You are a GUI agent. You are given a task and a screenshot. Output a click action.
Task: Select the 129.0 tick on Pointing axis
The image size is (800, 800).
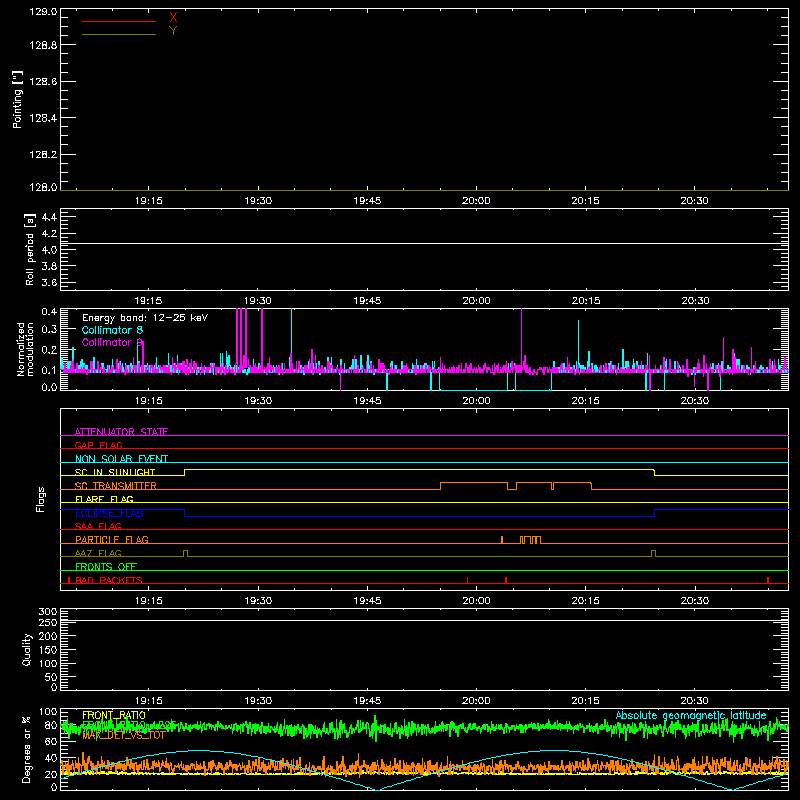coord(43,12)
